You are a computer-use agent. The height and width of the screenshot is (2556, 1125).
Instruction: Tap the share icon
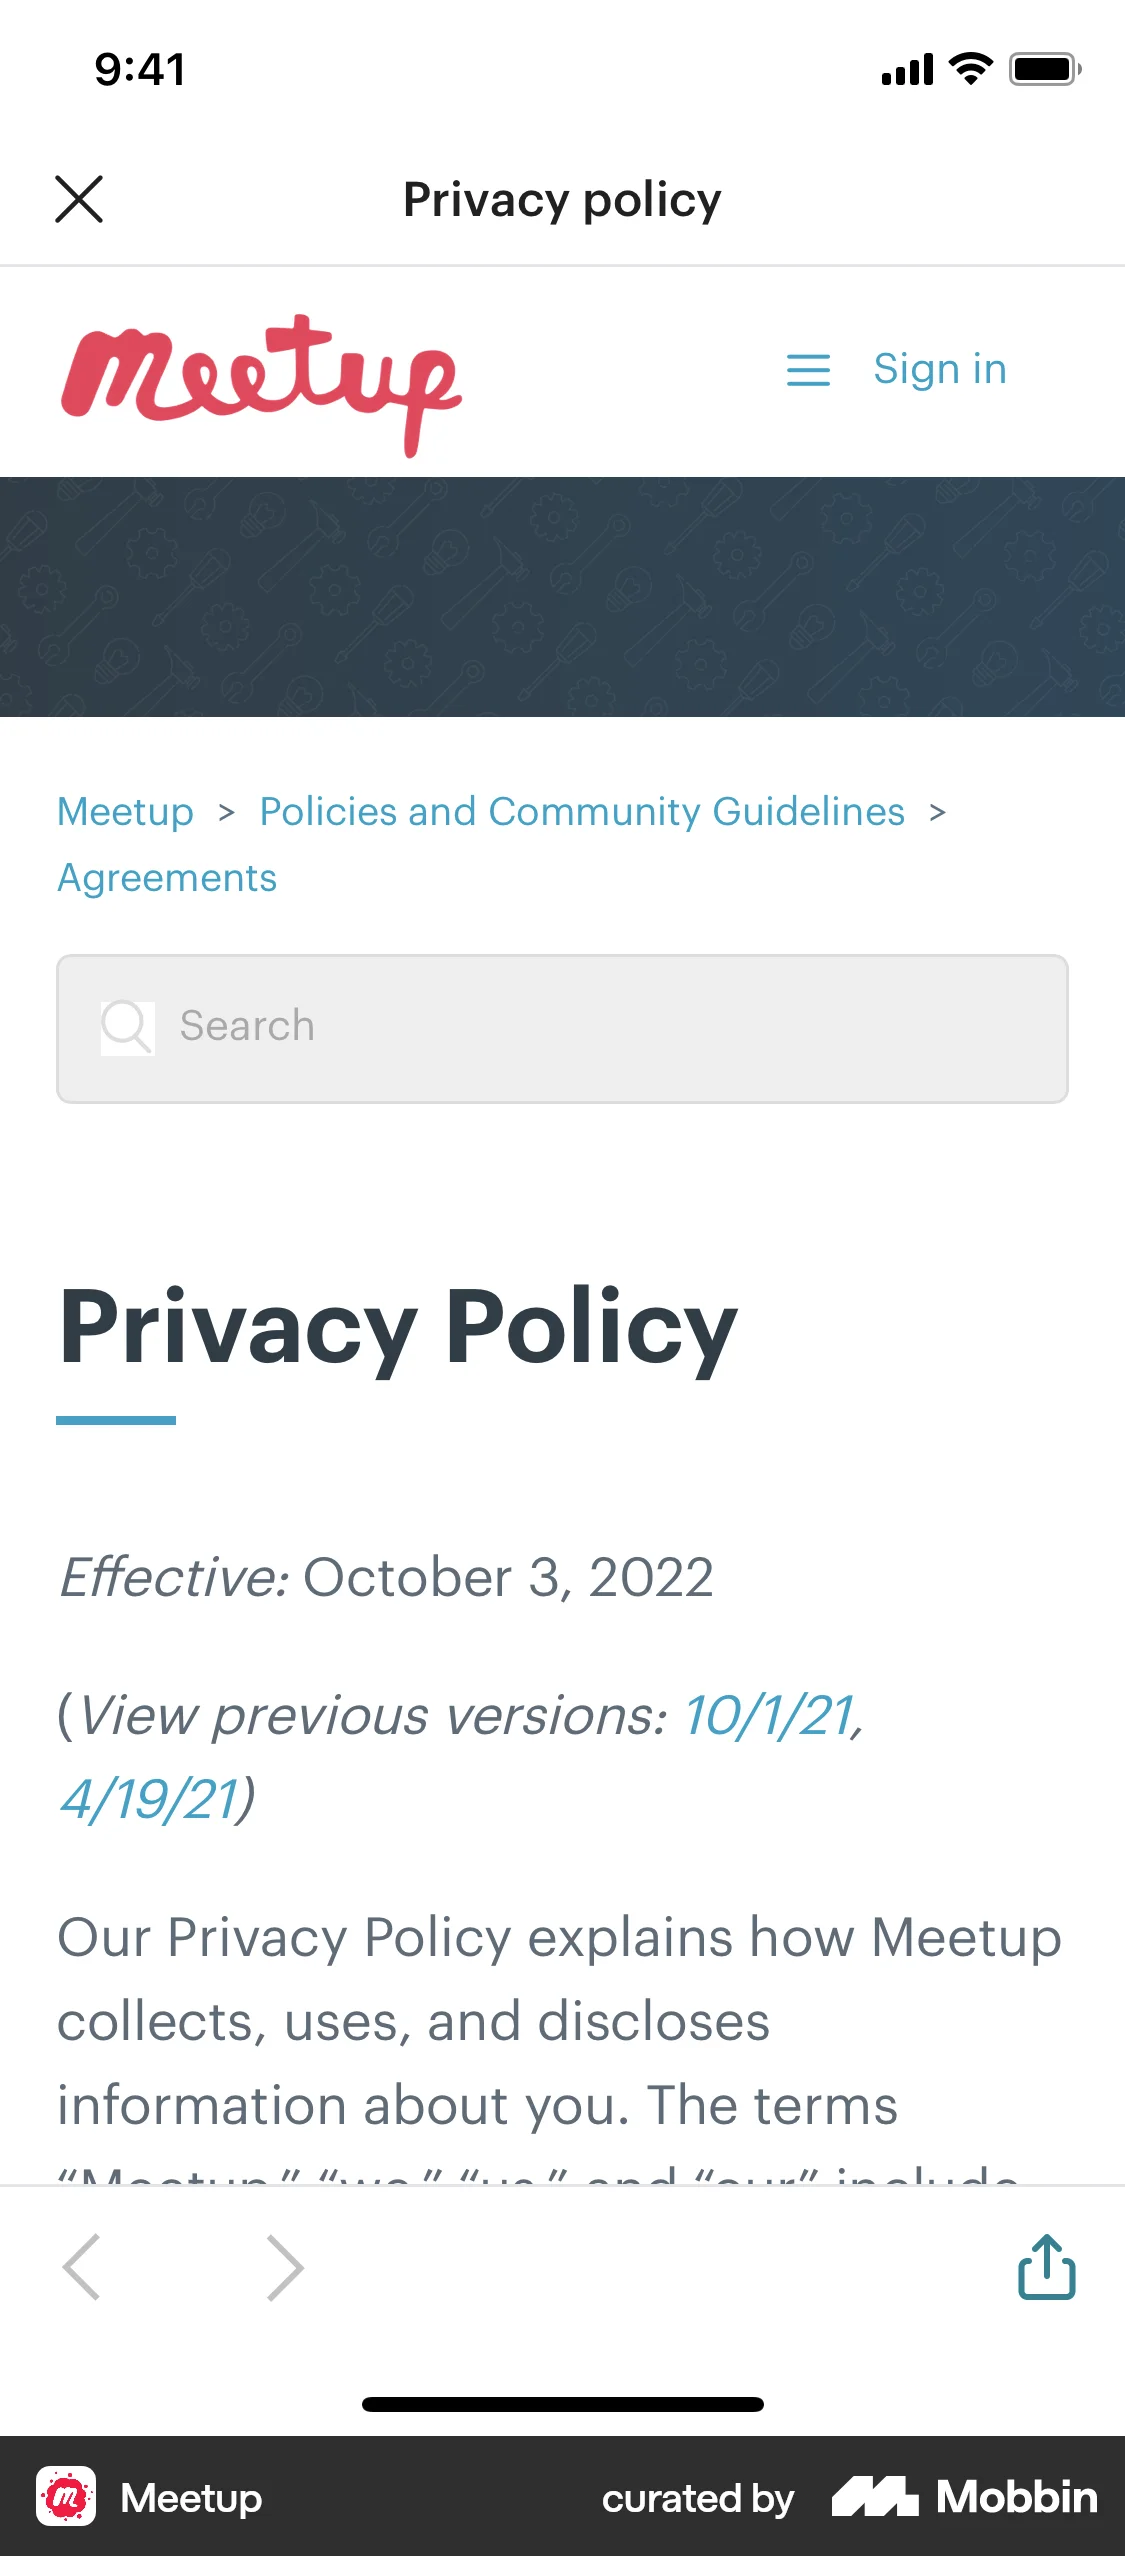[x=1046, y=2267]
